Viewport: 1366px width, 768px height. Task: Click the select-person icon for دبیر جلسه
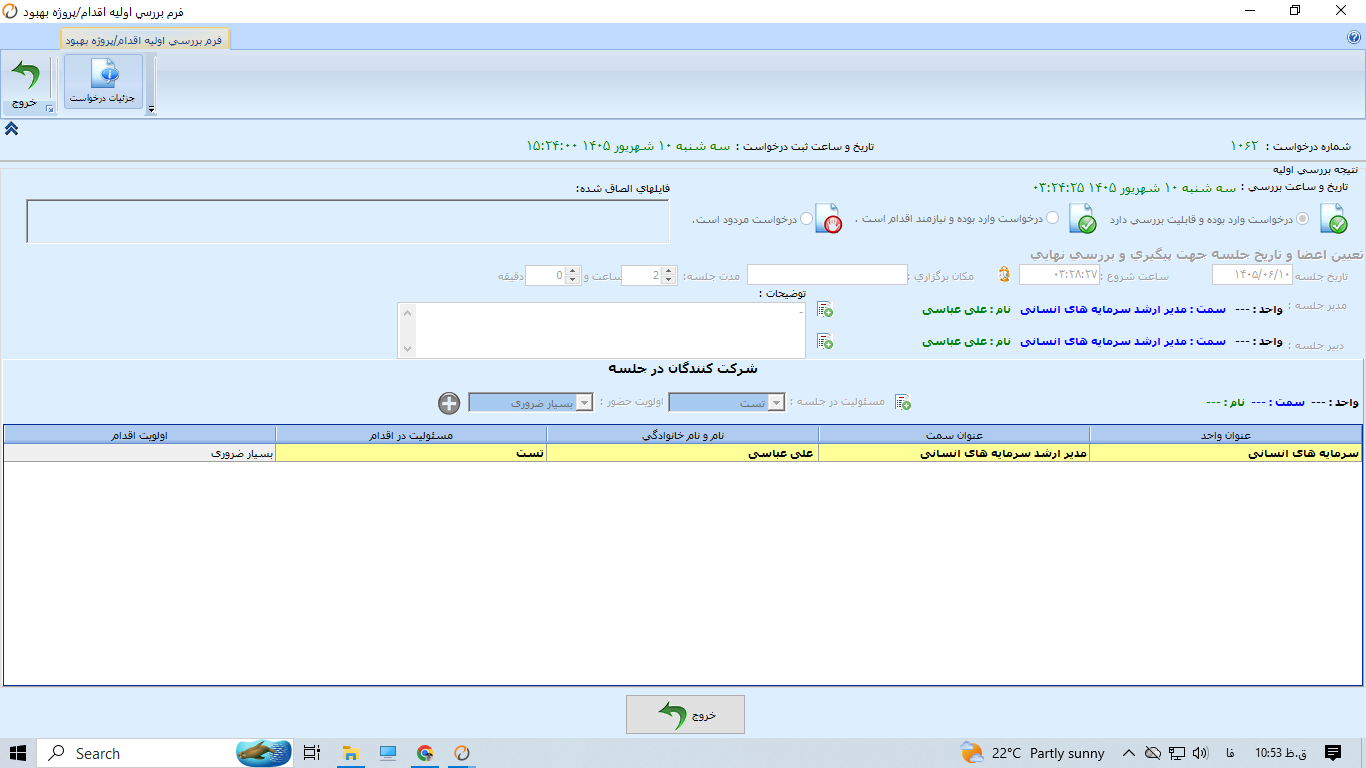click(825, 341)
